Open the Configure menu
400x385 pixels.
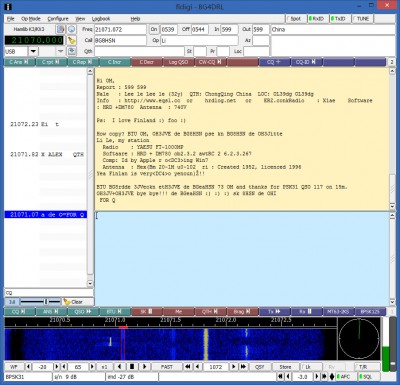58,19
